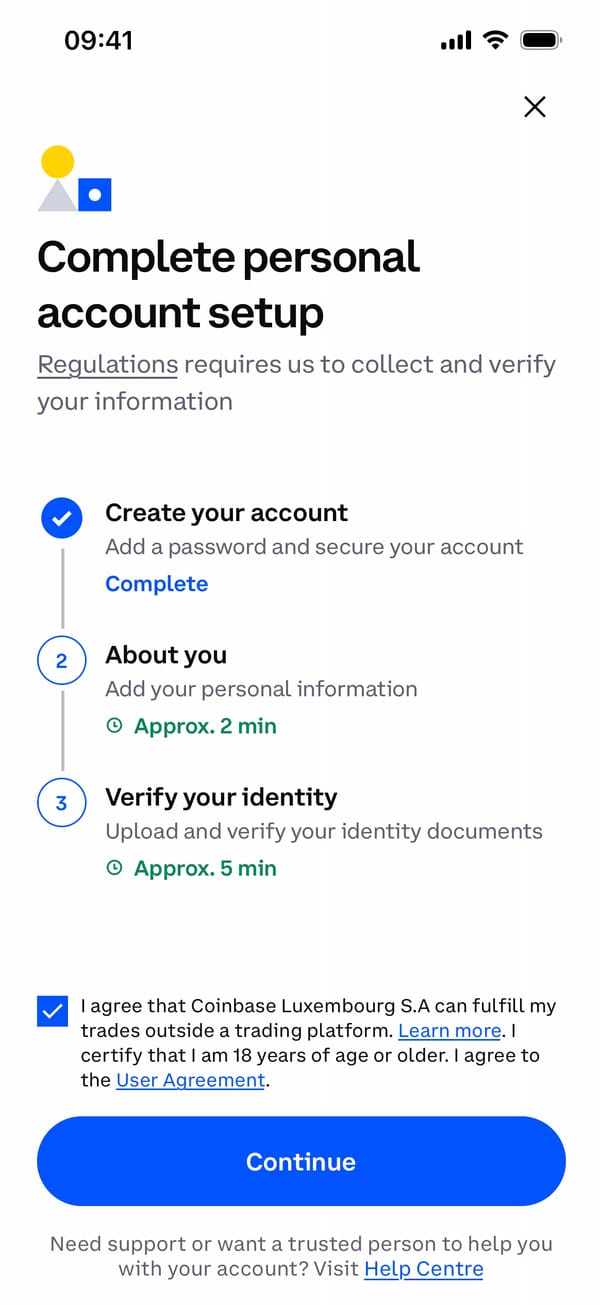Tap the clock icon beside Approx. 5 min
Viewport: 603px width, 1305px height.
click(x=114, y=869)
